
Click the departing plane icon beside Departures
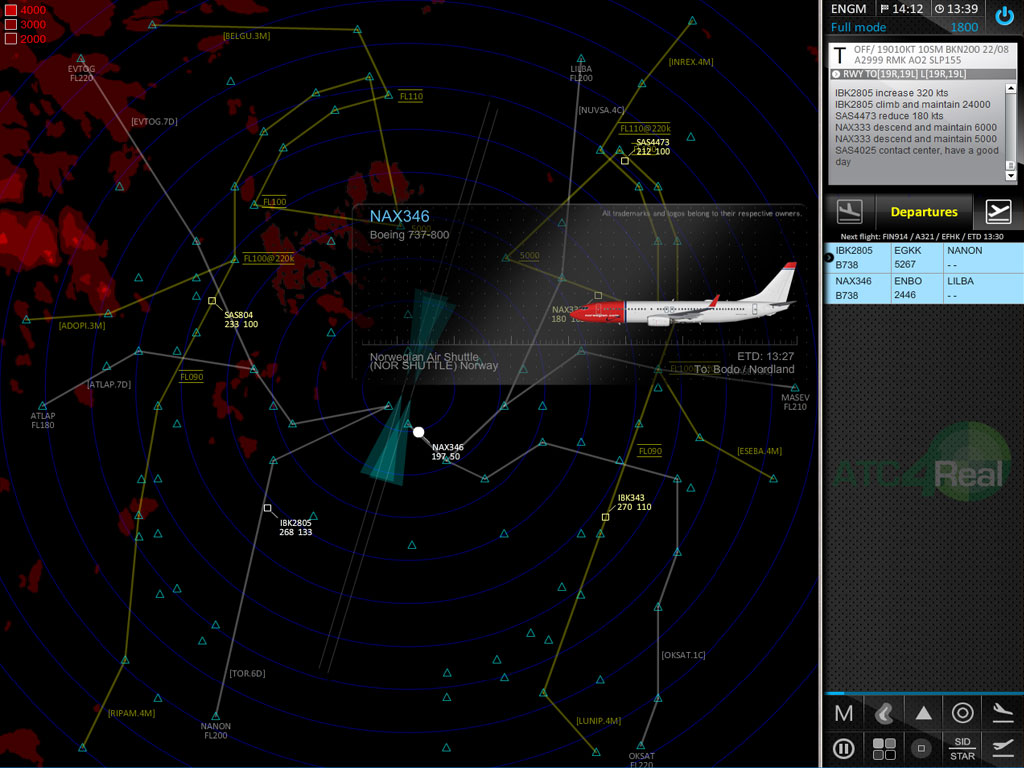[x=998, y=211]
